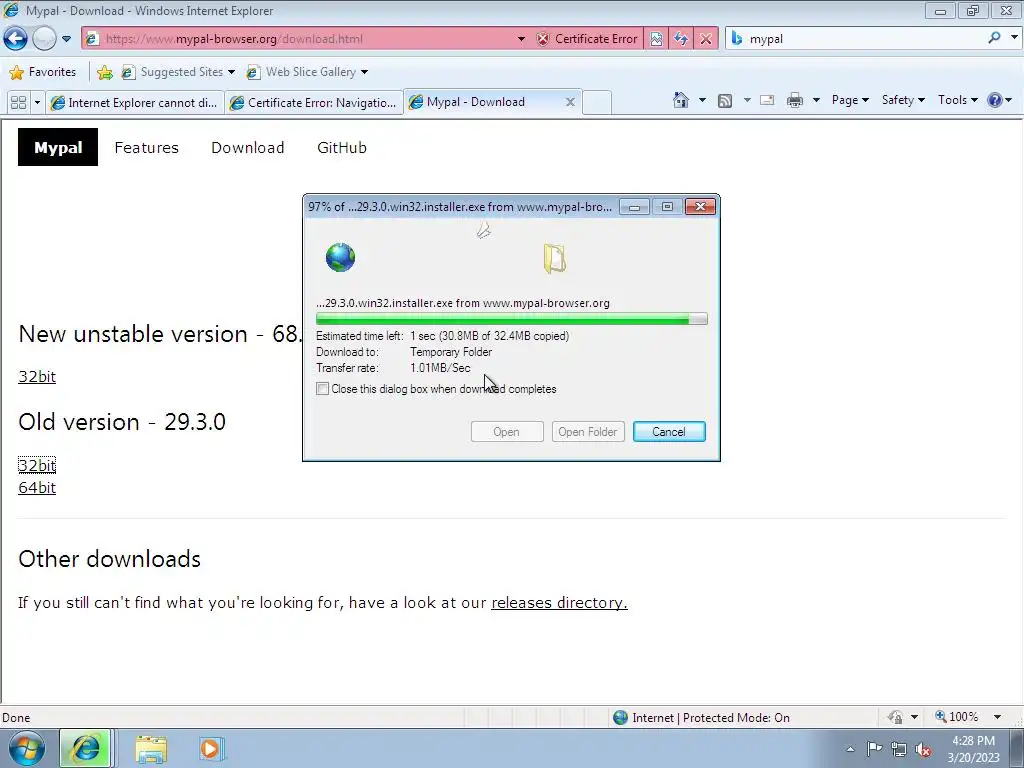Click the Add to Favorites Bar icon
The height and width of the screenshot is (768, 1024).
104,72
